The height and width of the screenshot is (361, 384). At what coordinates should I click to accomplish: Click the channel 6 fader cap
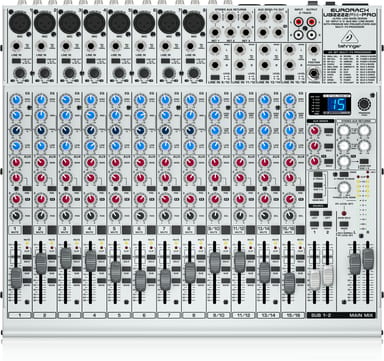(x=140, y=280)
